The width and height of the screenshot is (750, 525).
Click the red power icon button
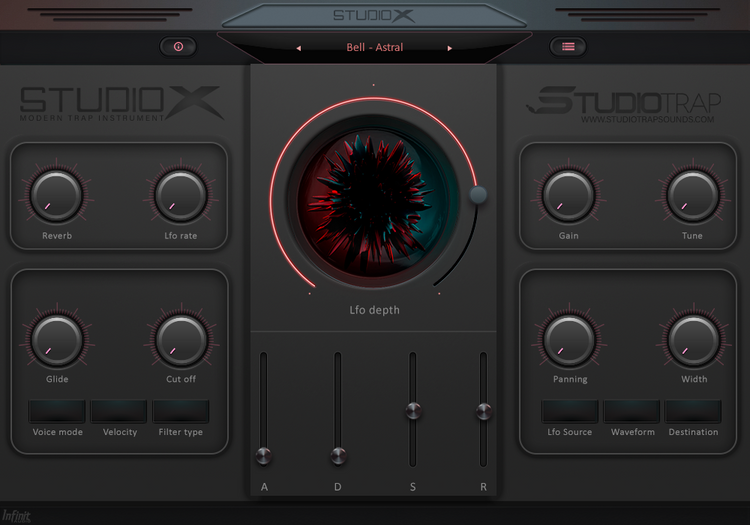coord(178,46)
